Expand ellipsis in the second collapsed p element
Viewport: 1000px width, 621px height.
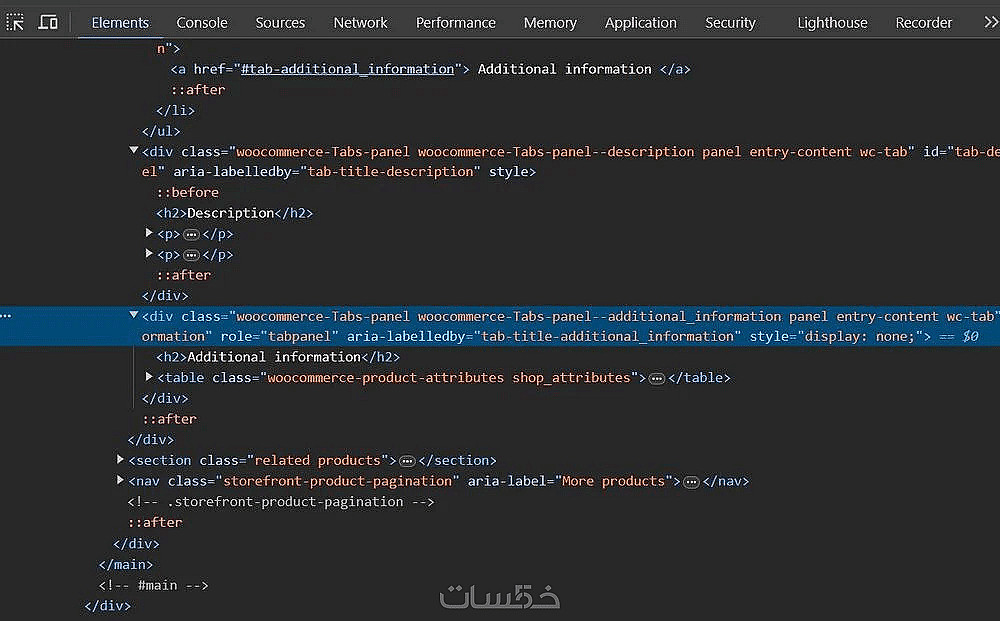point(191,255)
